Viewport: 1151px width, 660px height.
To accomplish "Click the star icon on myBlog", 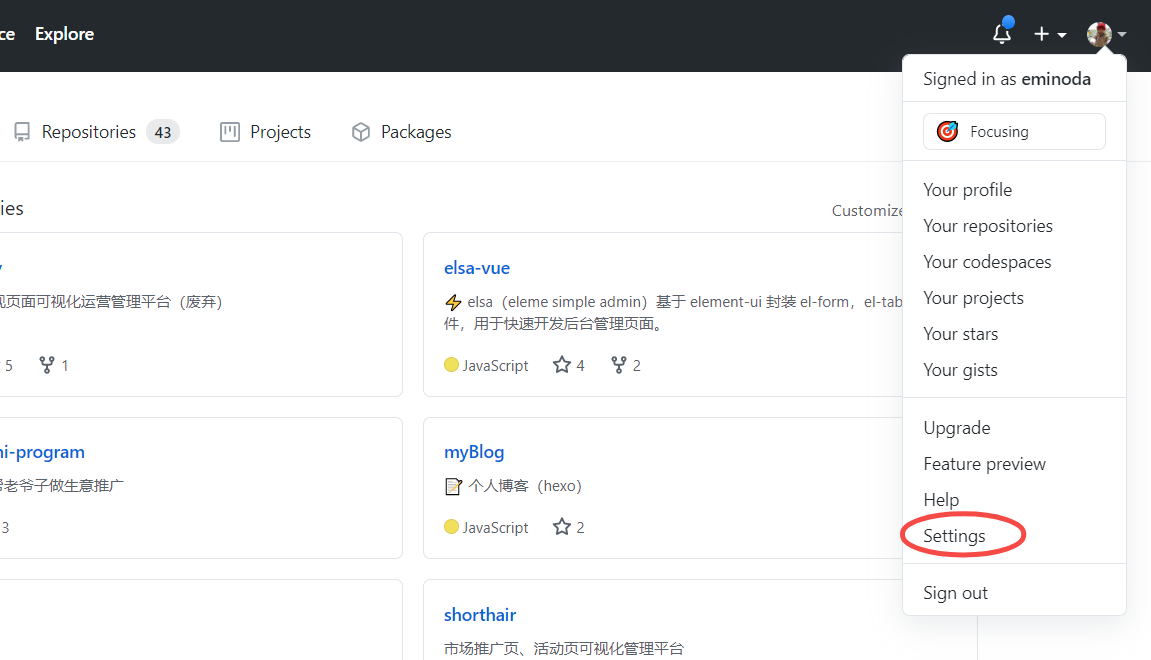I will coord(562,527).
